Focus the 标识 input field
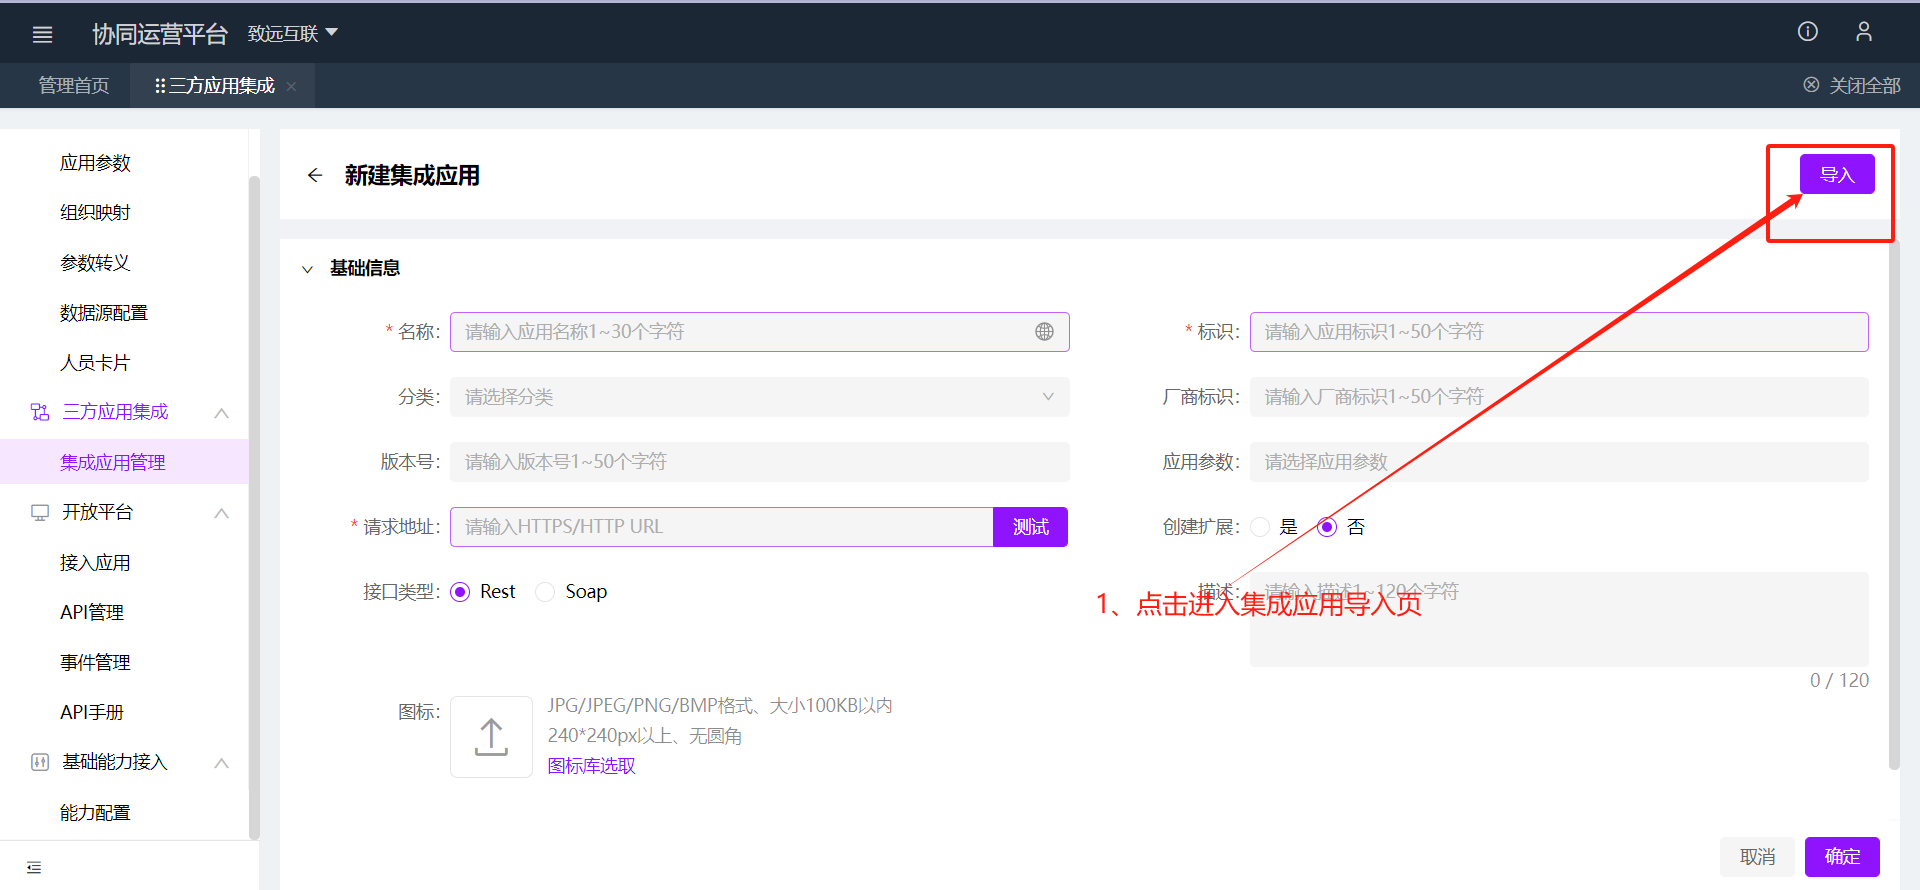Screen dimensions: 1920x890 tap(1559, 332)
